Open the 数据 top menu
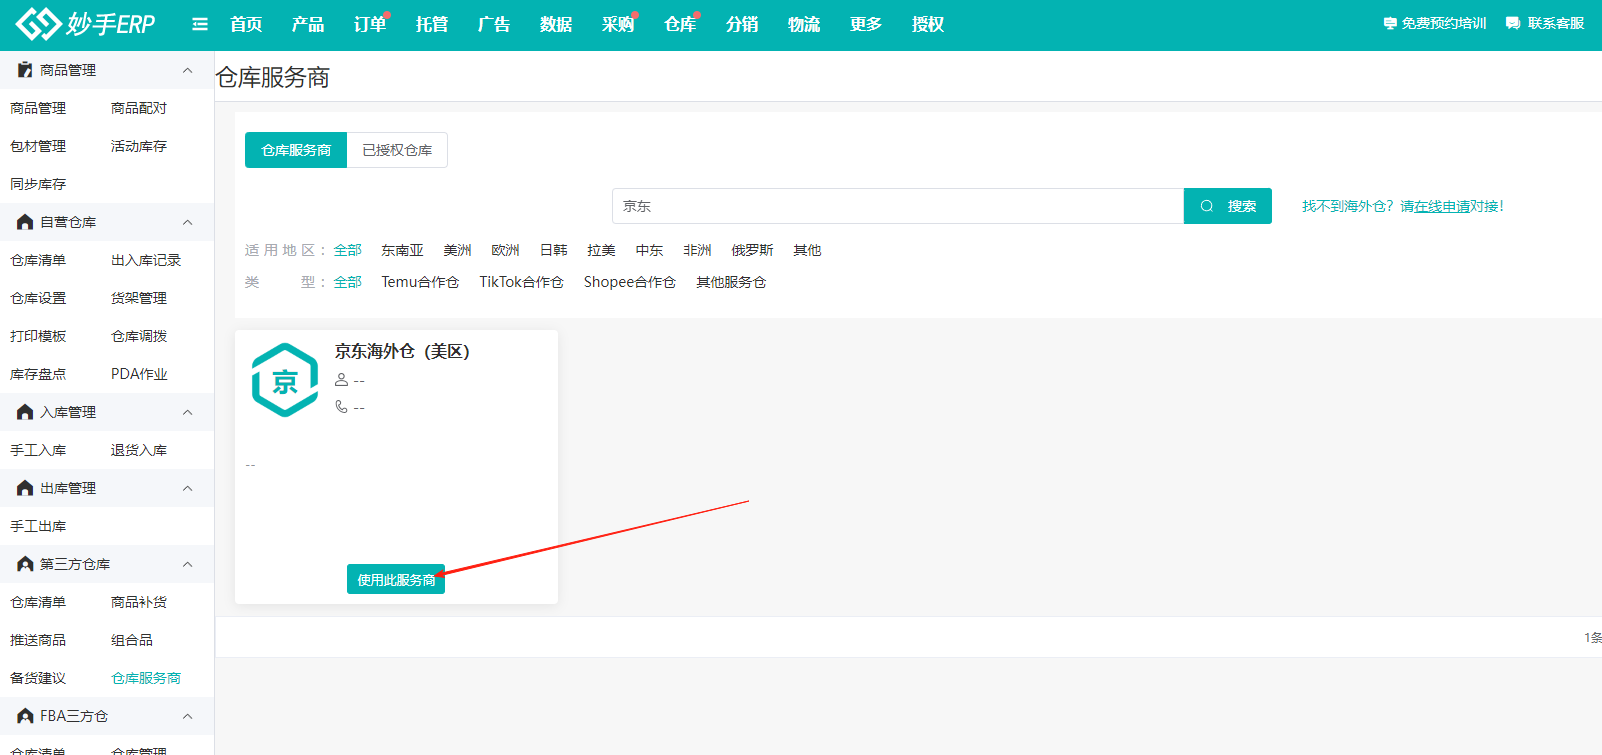 [x=556, y=24]
